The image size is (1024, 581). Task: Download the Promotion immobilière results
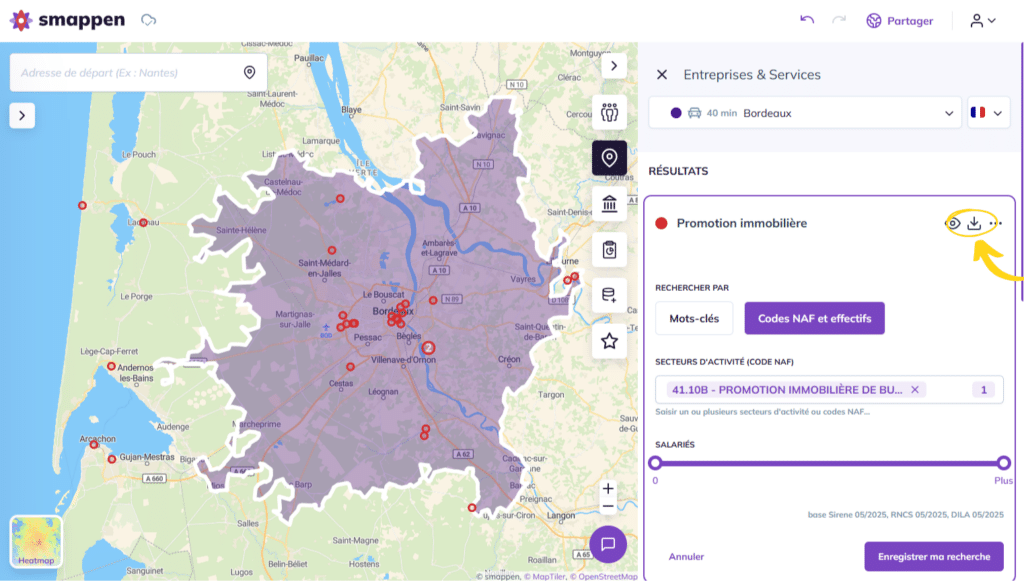point(974,223)
